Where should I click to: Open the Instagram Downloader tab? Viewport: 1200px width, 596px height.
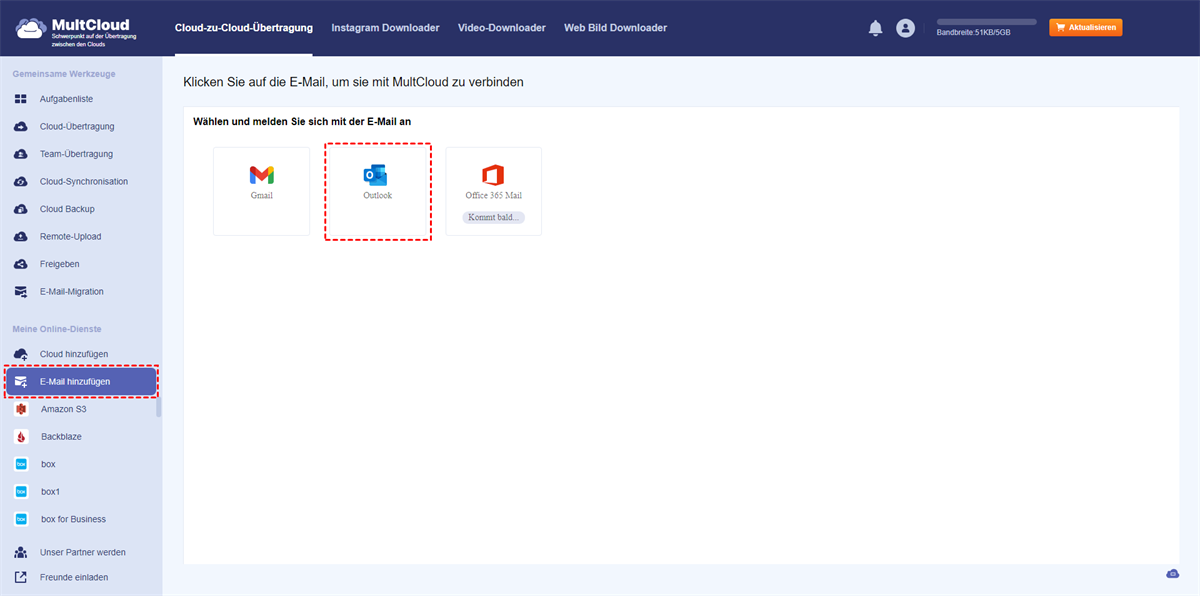[x=385, y=28]
